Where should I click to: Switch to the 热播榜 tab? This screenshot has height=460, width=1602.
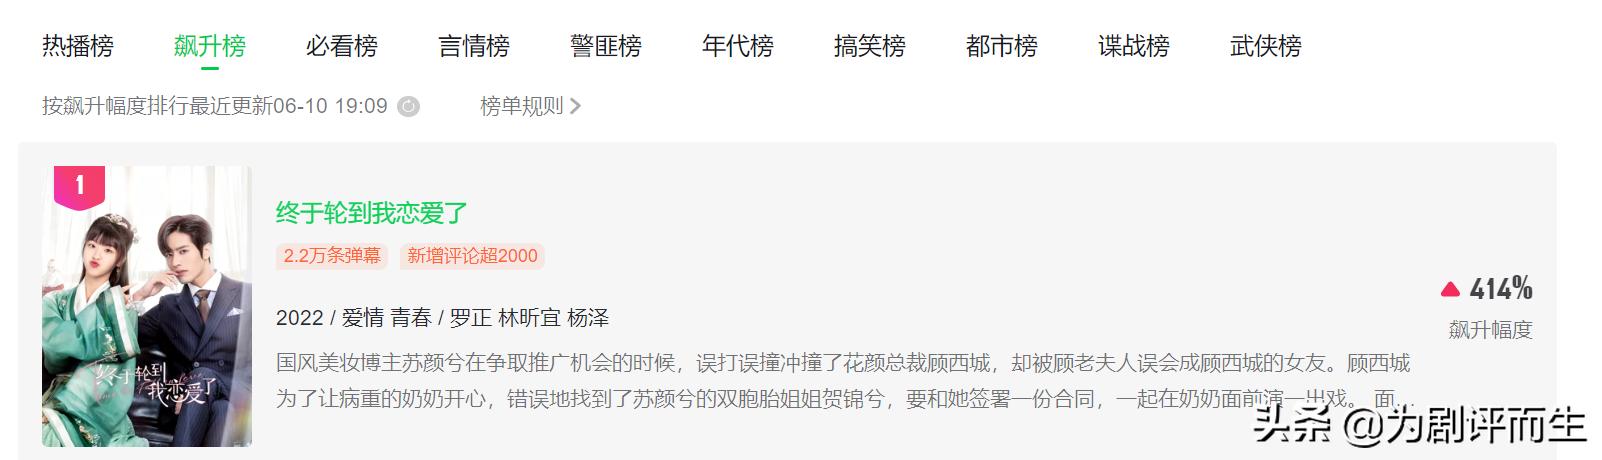(78, 46)
